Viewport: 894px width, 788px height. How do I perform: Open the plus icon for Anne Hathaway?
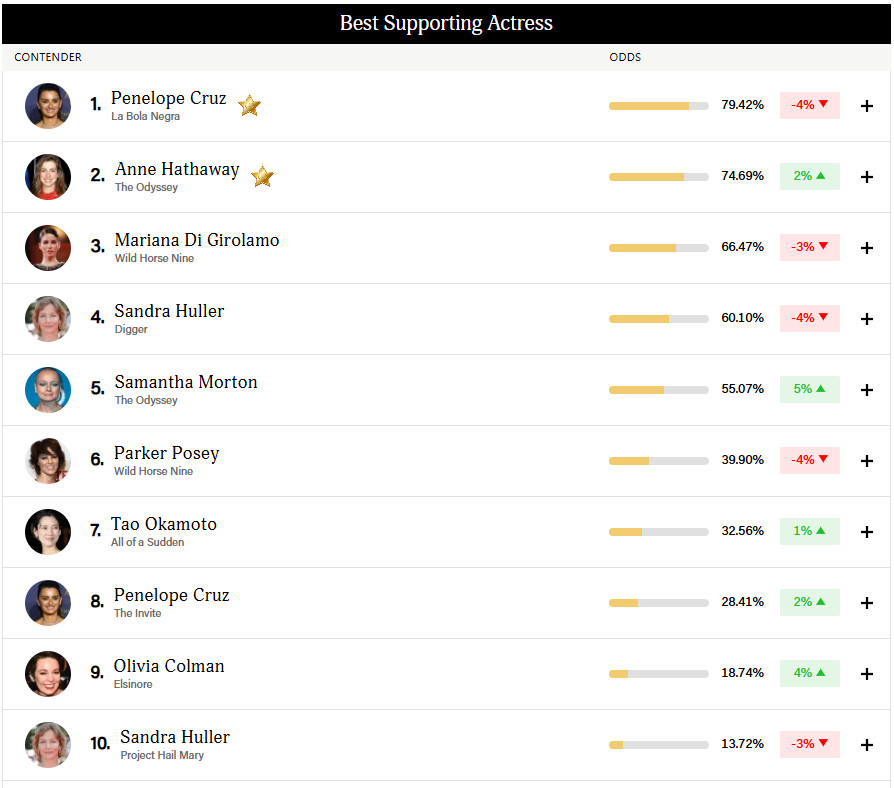(867, 177)
